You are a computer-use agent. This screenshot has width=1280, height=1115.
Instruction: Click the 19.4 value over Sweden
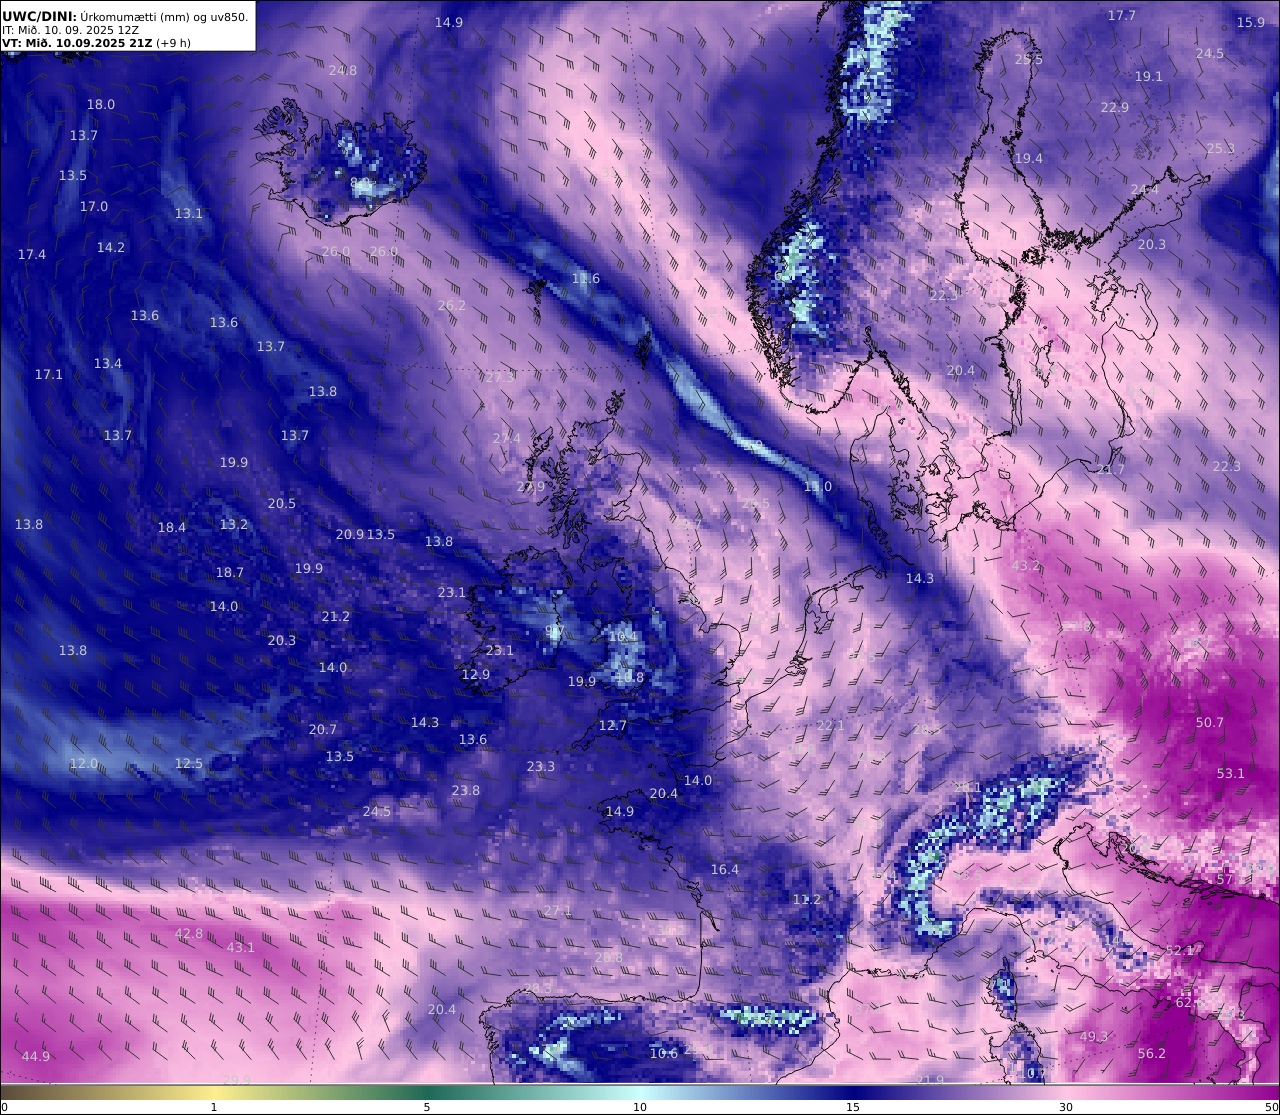[1029, 159]
